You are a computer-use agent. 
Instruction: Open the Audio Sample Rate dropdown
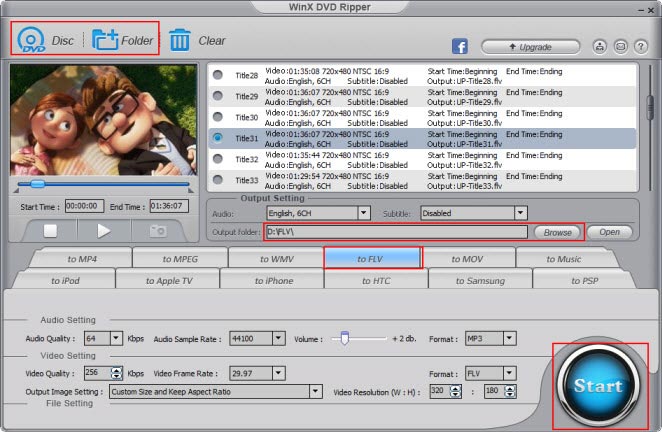278,338
